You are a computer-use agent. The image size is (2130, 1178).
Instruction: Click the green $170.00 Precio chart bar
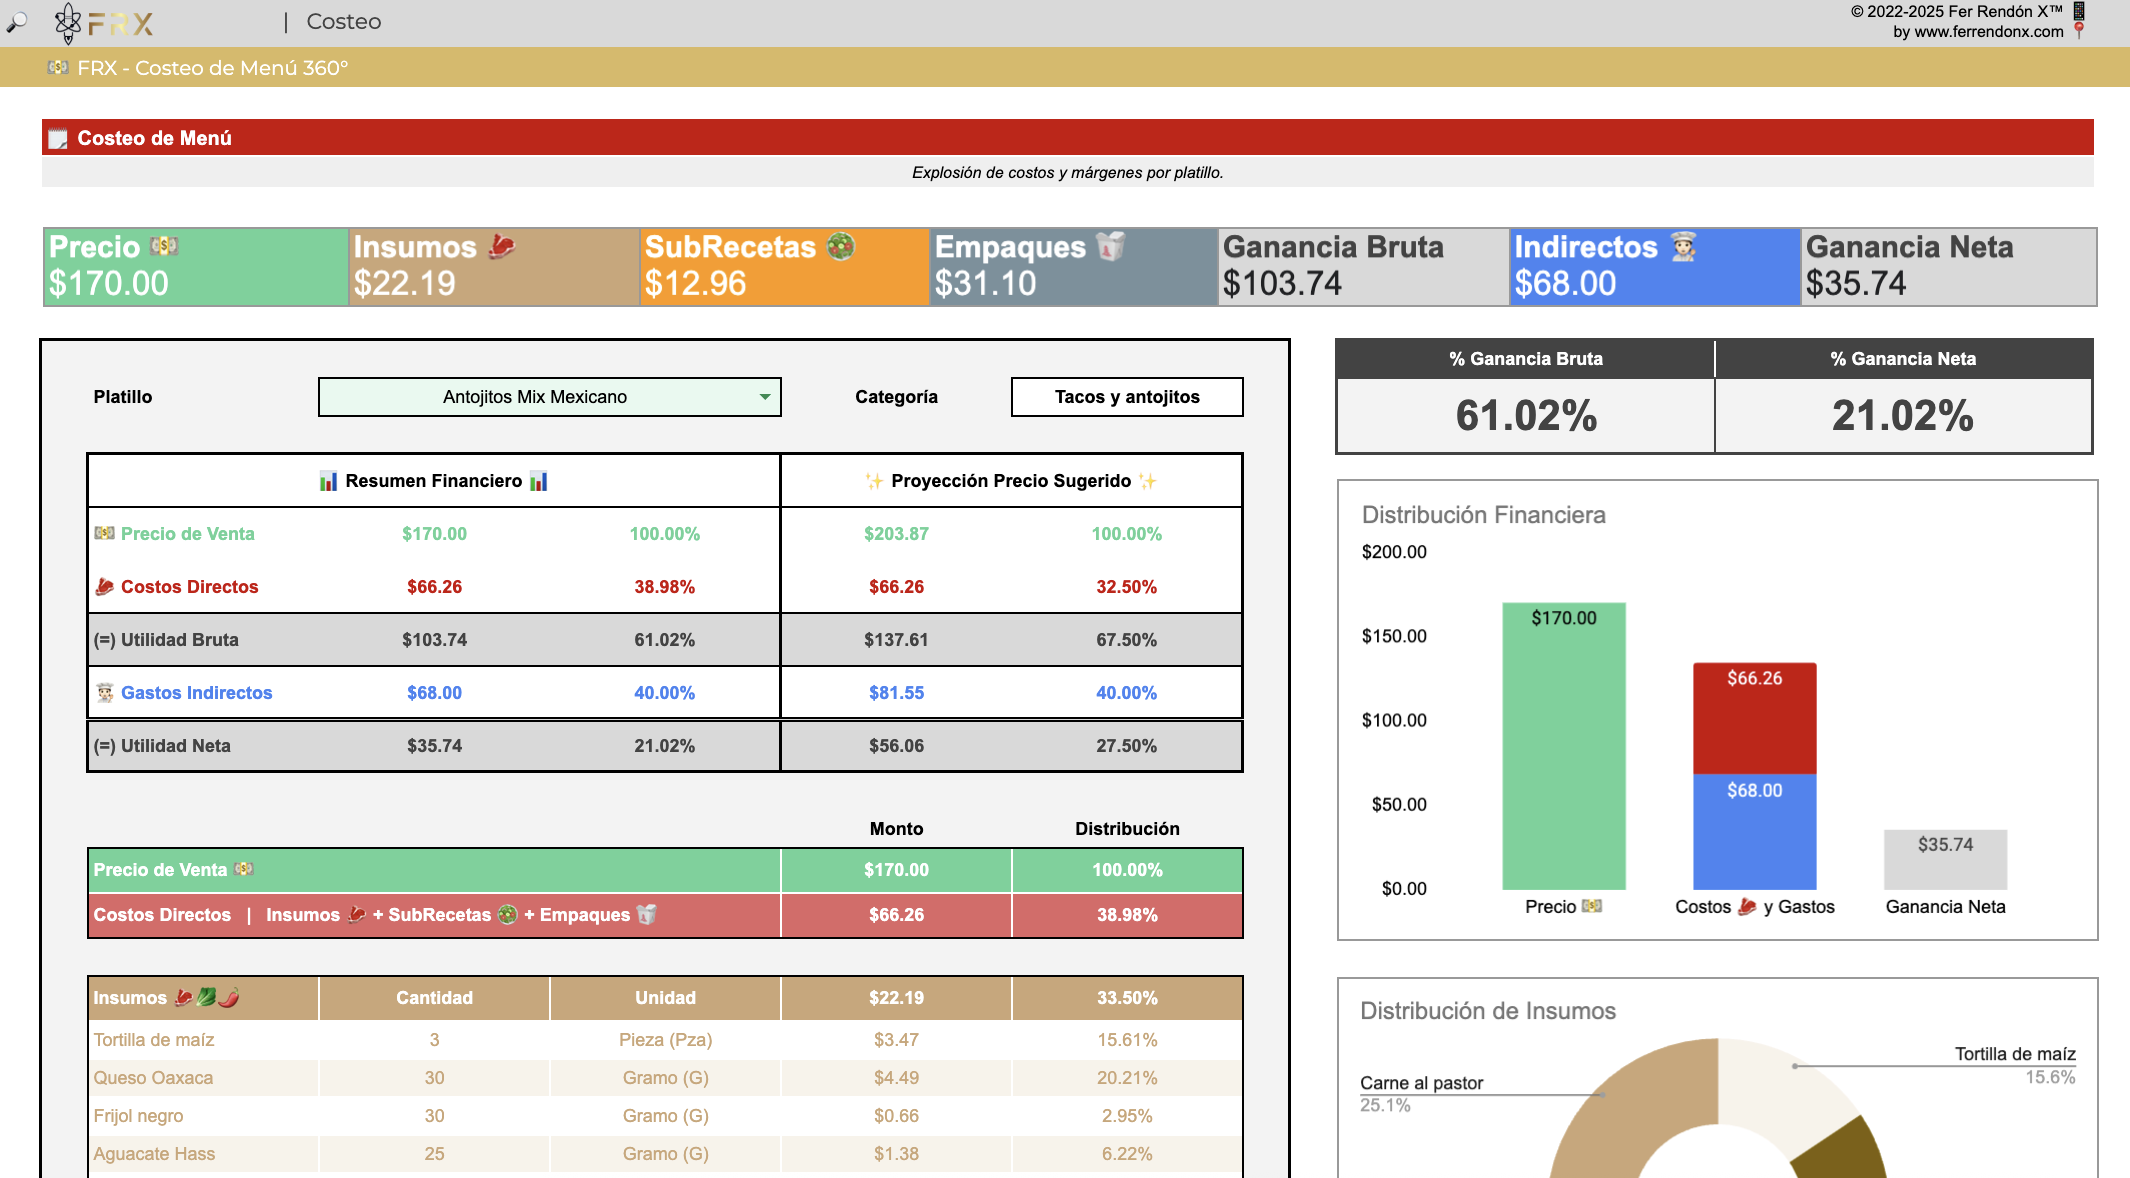click(1564, 746)
